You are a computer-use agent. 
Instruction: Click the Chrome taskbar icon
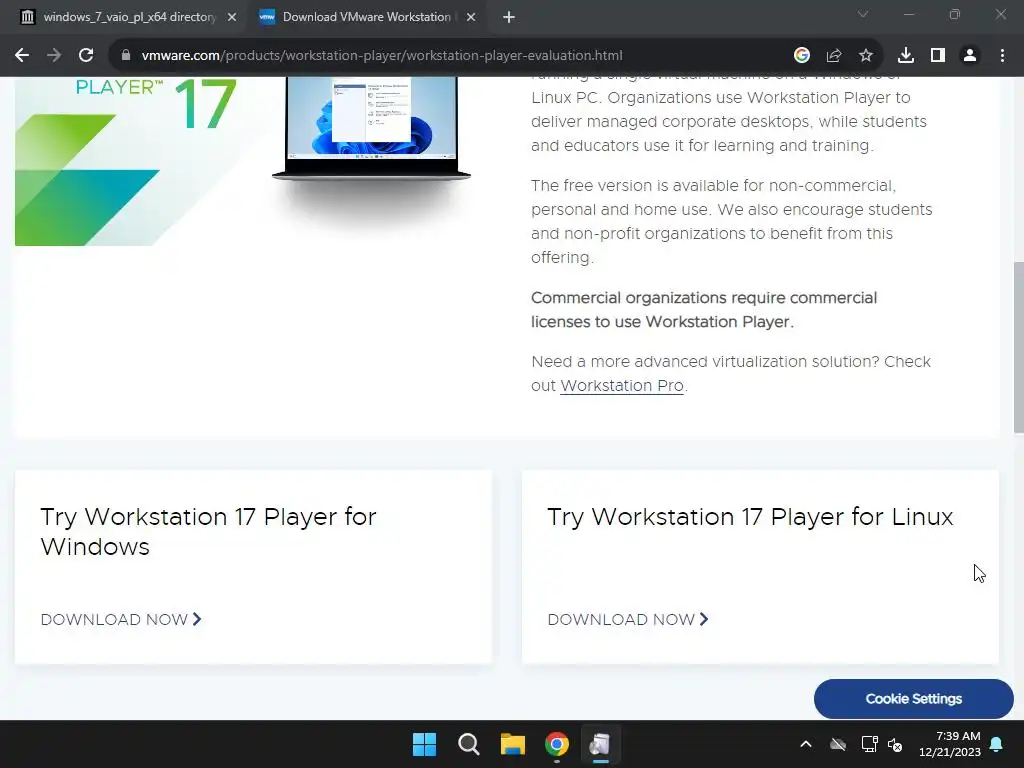click(557, 744)
